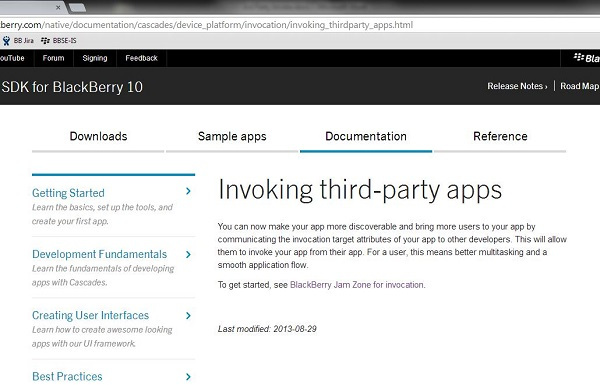This screenshot has width=600, height=385.
Task: Click the BlackBerry logo icon
Action: tap(578, 57)
